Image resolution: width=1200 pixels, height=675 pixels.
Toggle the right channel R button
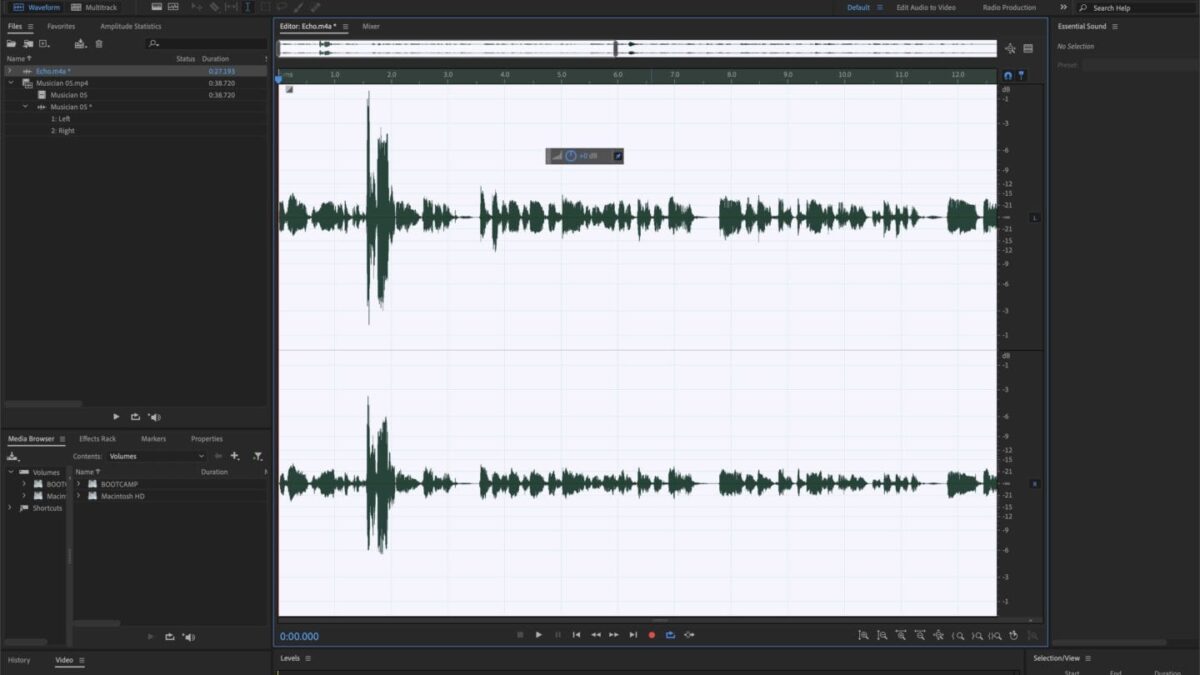tap(1035, 484)
